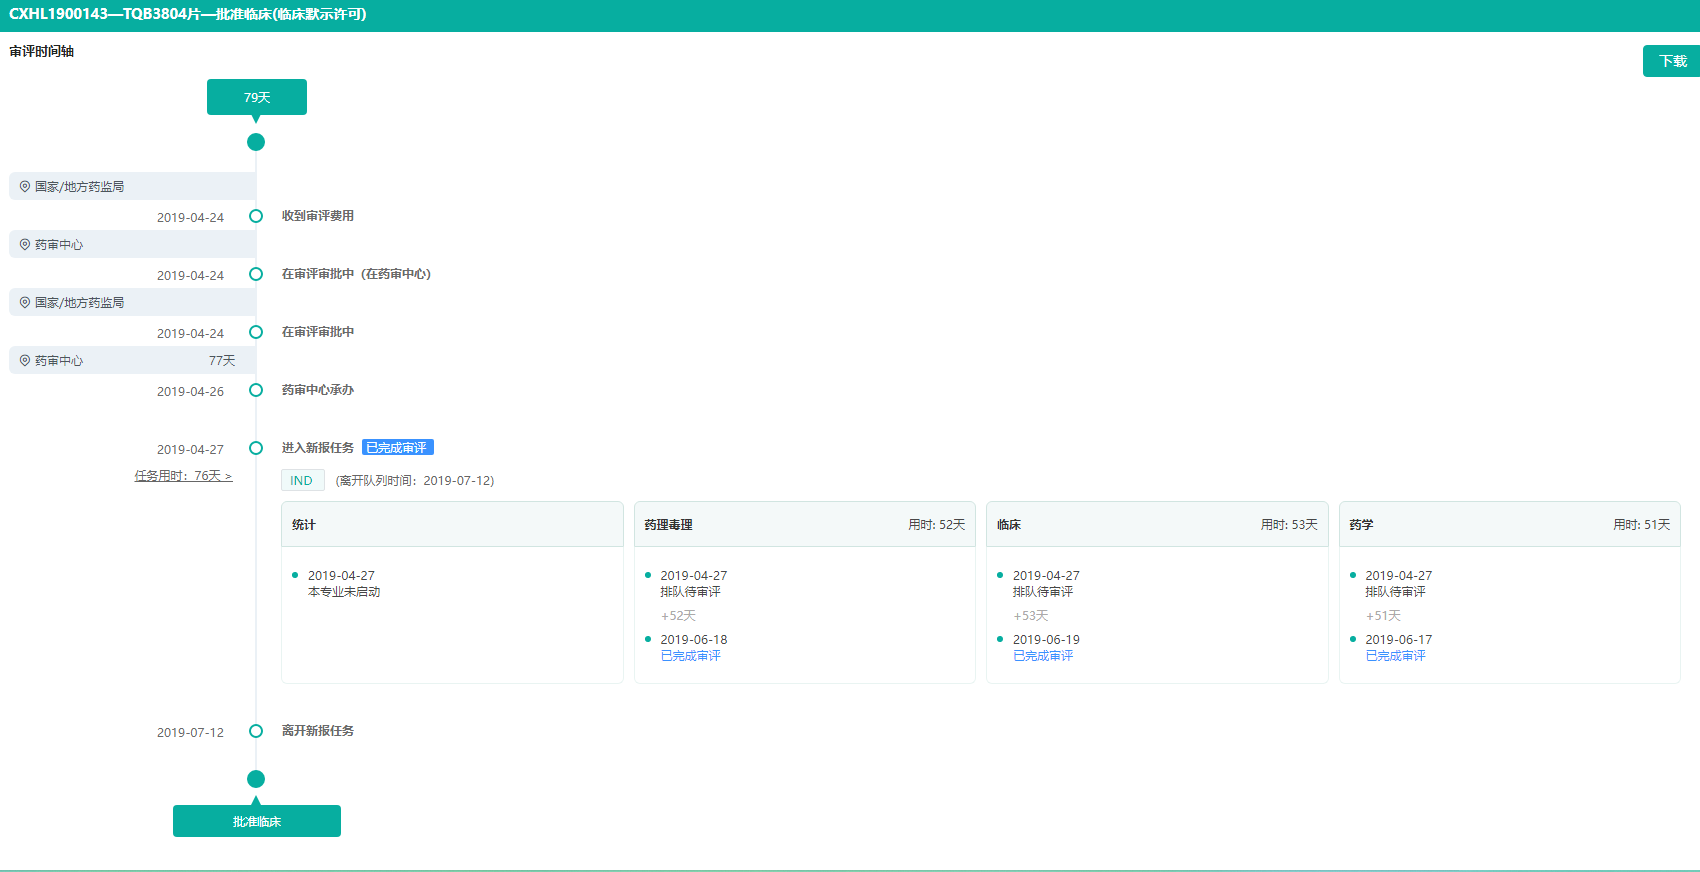1700x872 pixels.
Task: Open 已完成审评 link in 临床 card
Action: (x=1043, y=656)
